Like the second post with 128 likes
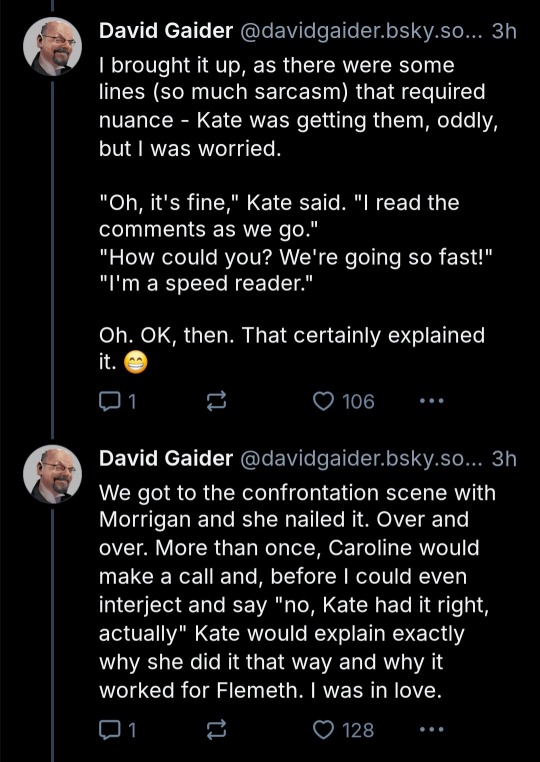Screen dimensions: 540x762 point(322,729)
